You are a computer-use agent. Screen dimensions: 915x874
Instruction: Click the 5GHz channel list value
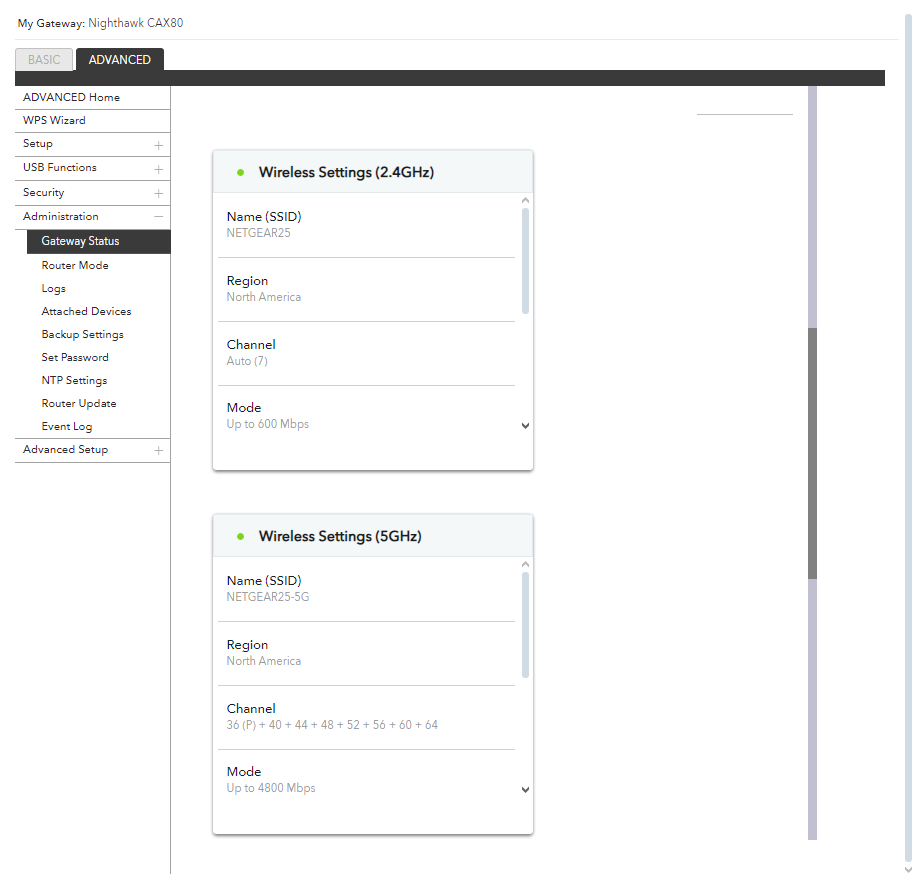click(332, 725)
